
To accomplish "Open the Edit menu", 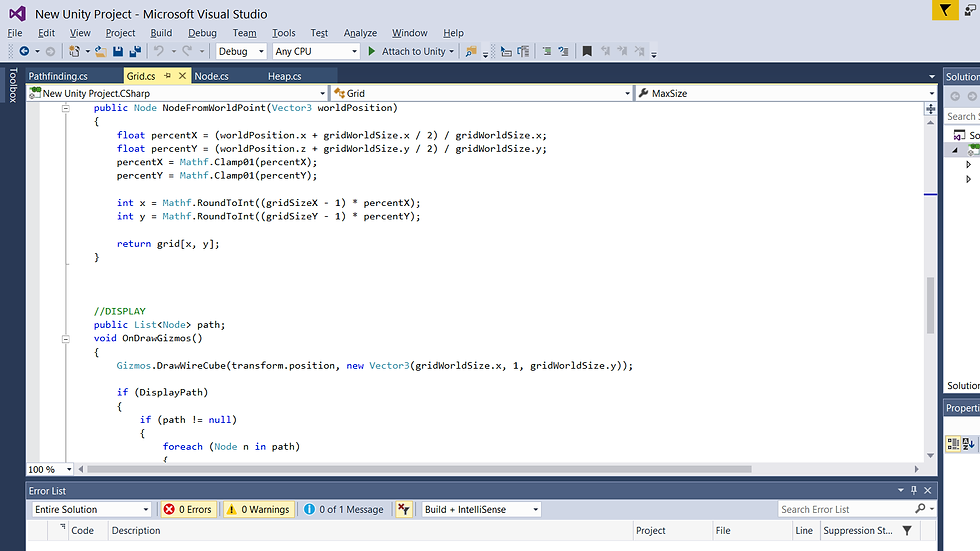I will pos(46,32).
